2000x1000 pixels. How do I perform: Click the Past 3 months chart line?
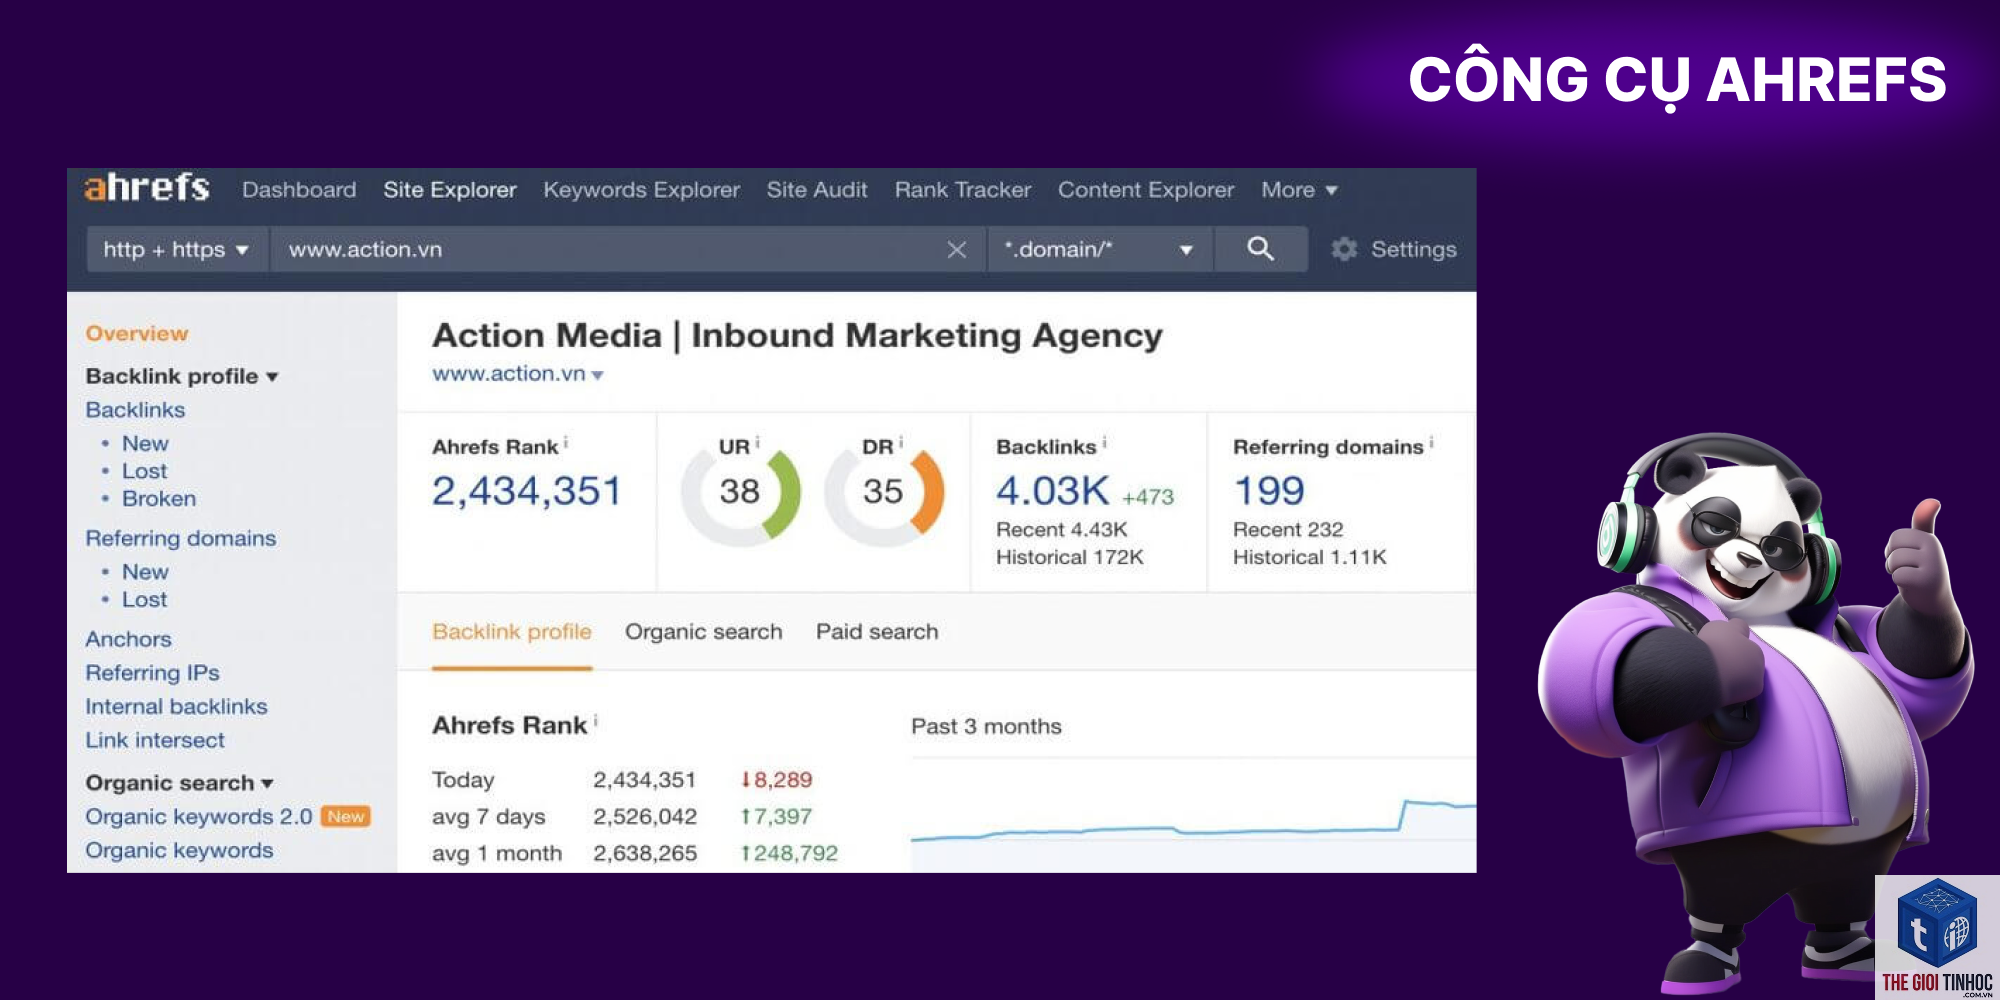(1193, 823)
